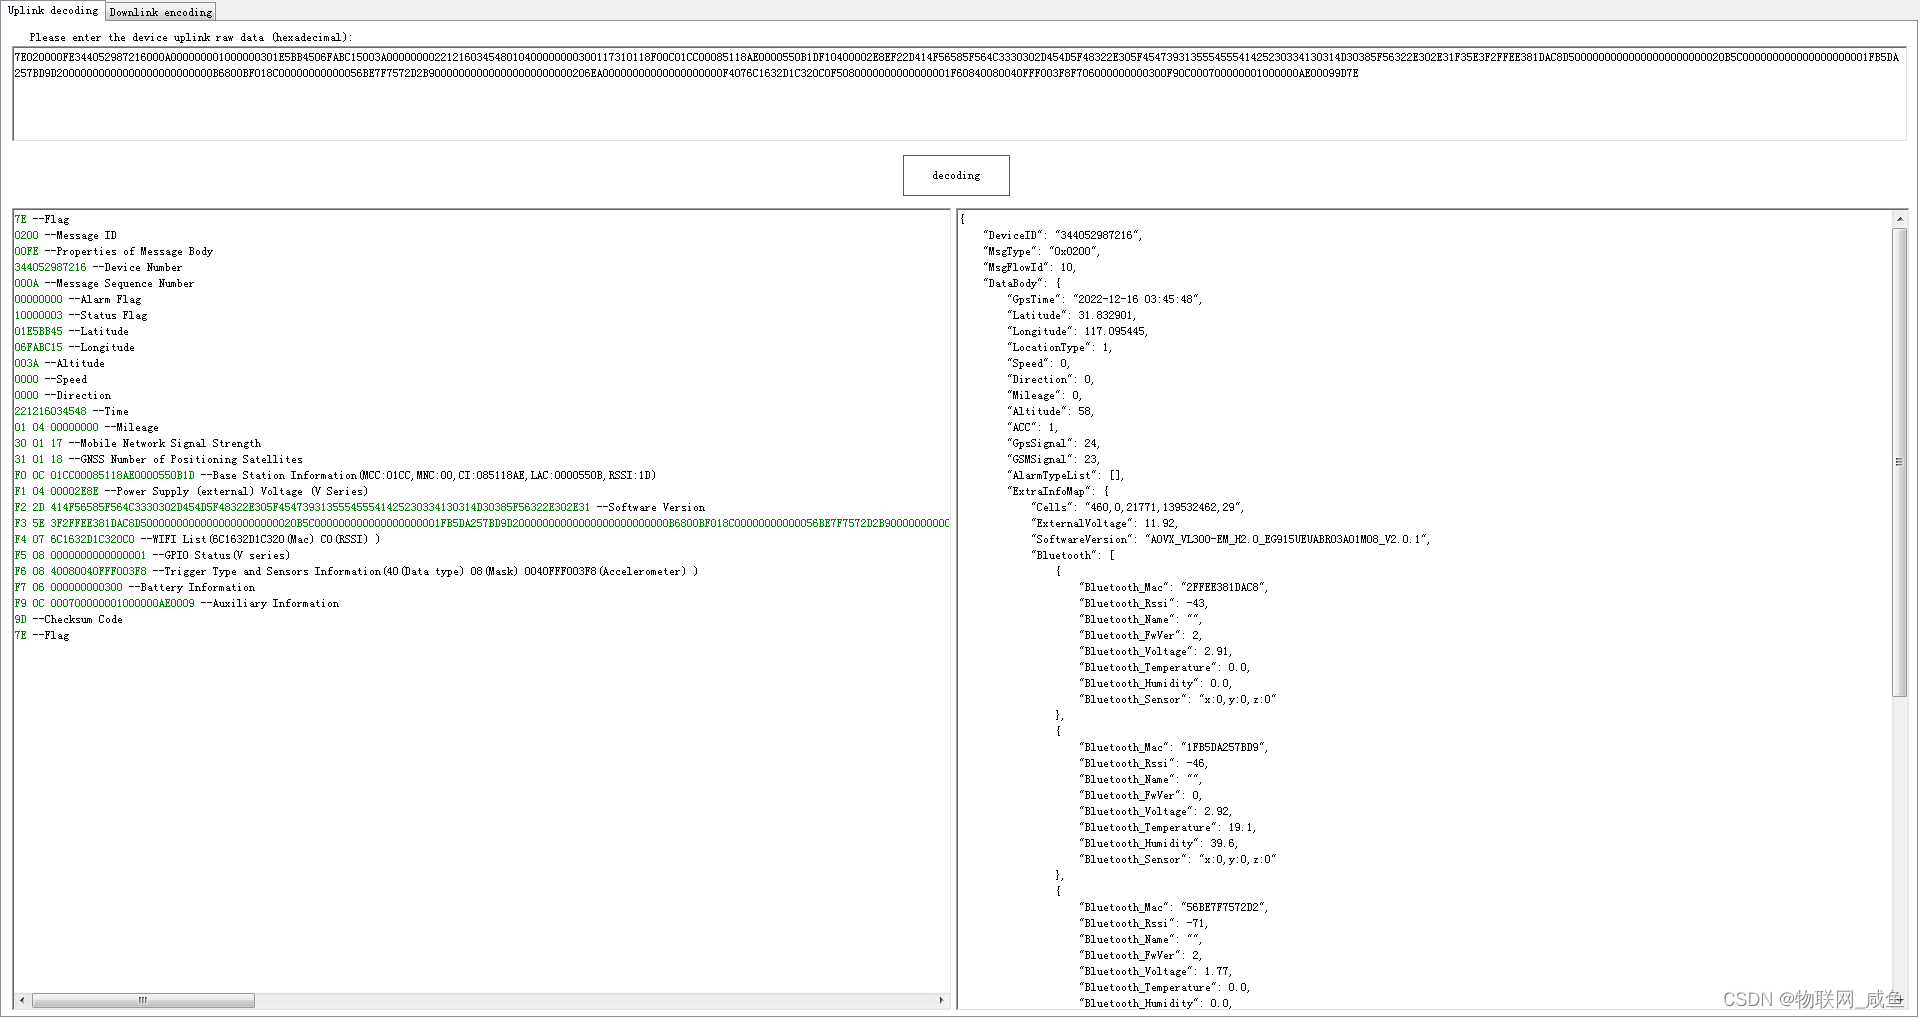Select the Checksum Code line
Screen dimensions: 1920x1018
(68, 619)
